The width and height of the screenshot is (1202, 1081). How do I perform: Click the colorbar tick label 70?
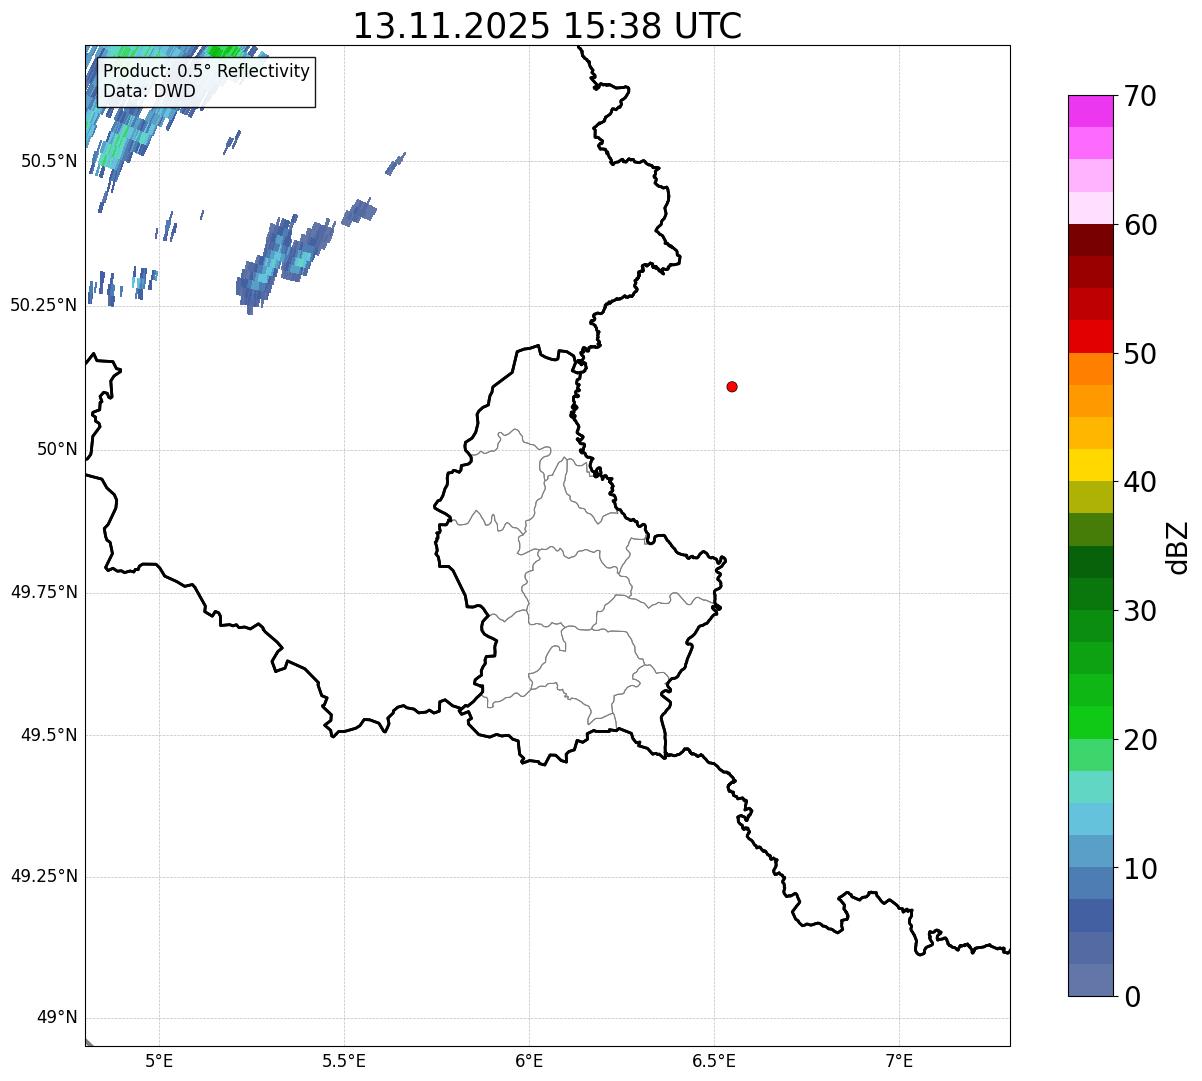1140,96
